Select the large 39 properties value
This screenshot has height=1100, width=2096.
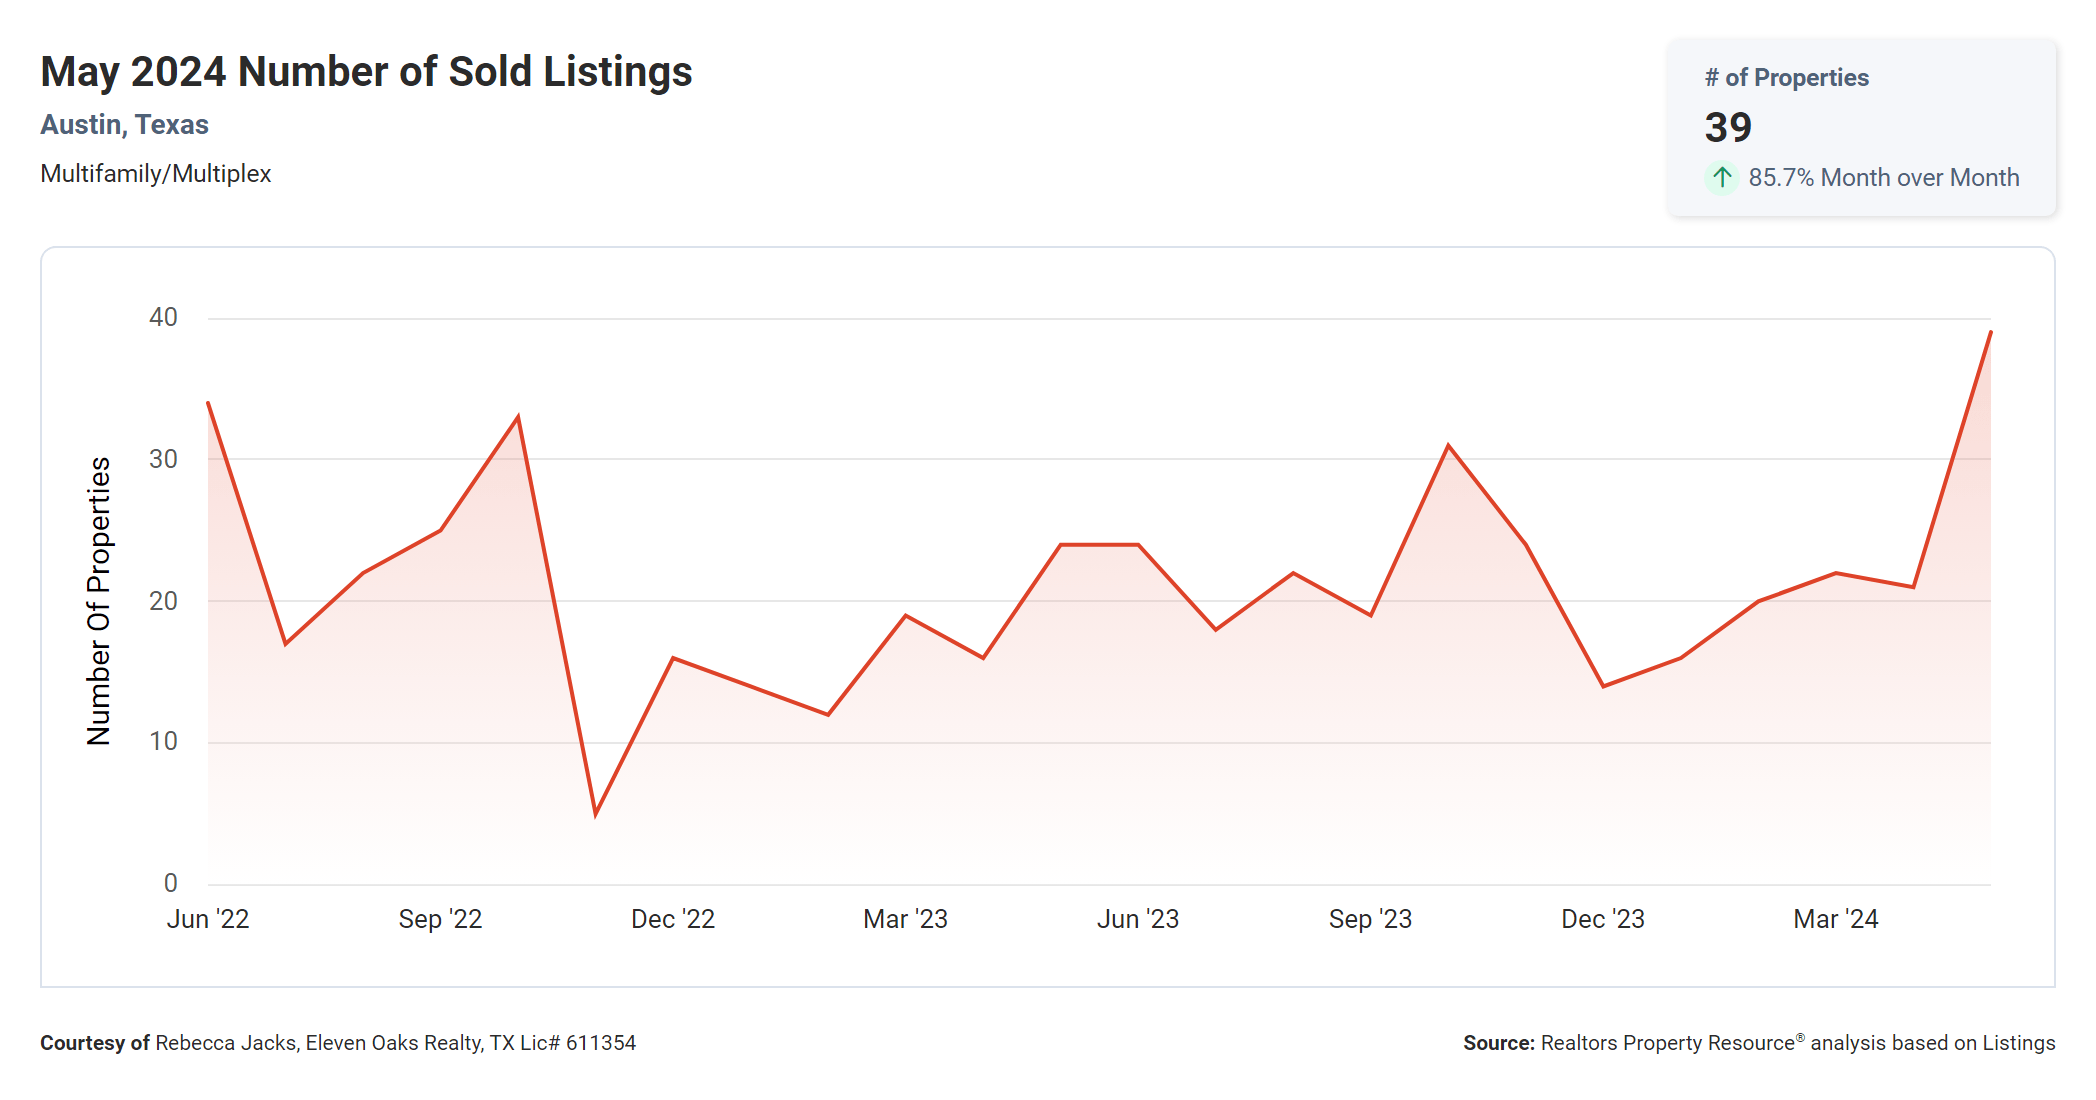tap(1728, 128)
